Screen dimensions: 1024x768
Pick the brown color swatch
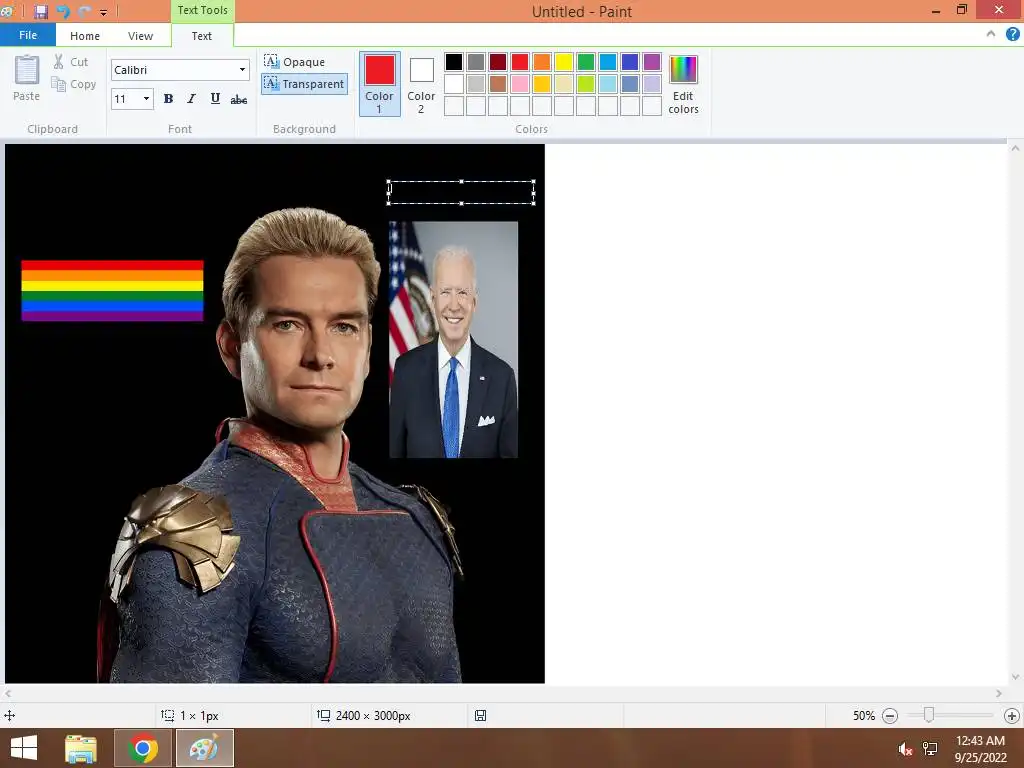point(498,84)
